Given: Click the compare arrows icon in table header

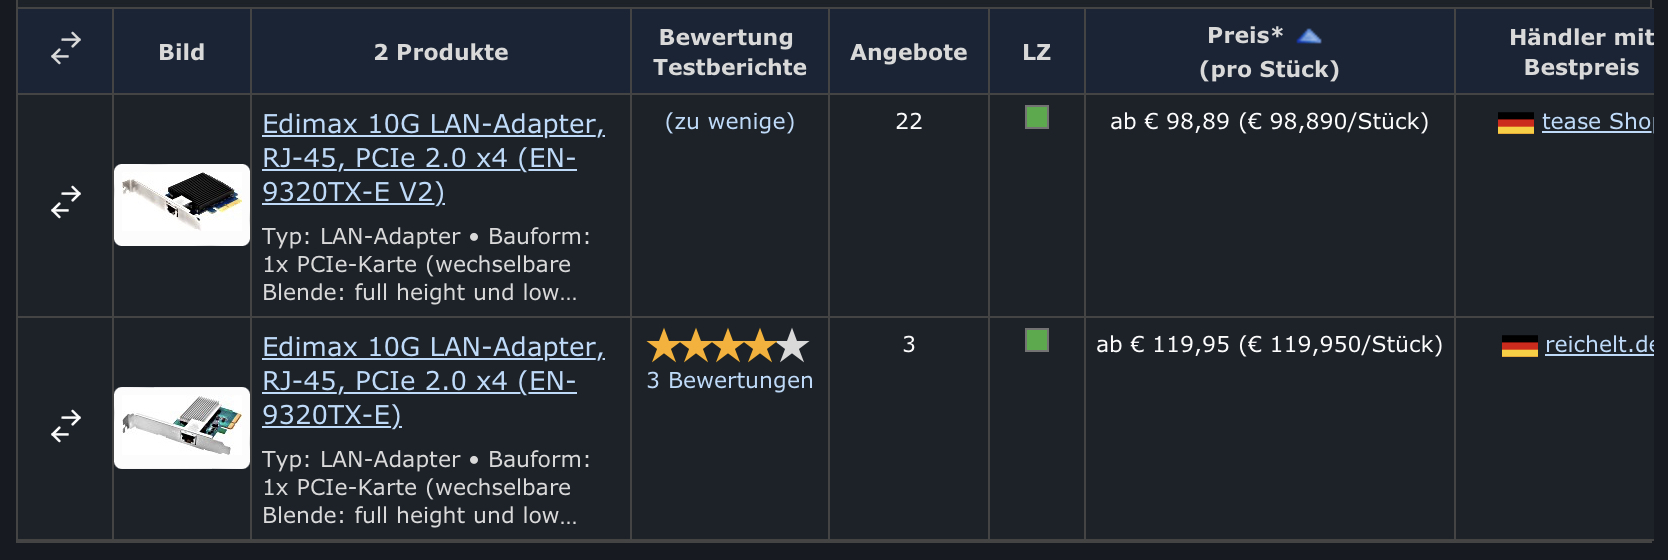Looking at the screenshot, I should click(x=66, y=49).
